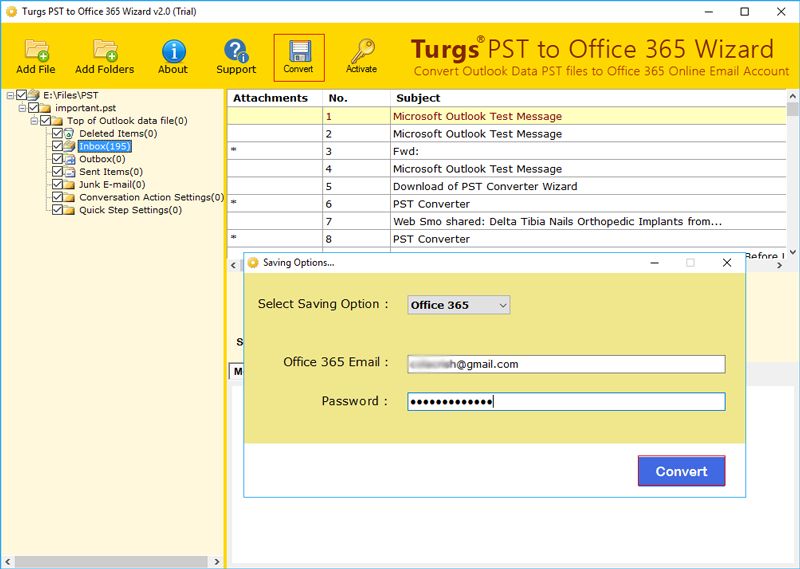Close the Saving Options dialog
Viewport: 800px width, 569px height.
point(727,263)
